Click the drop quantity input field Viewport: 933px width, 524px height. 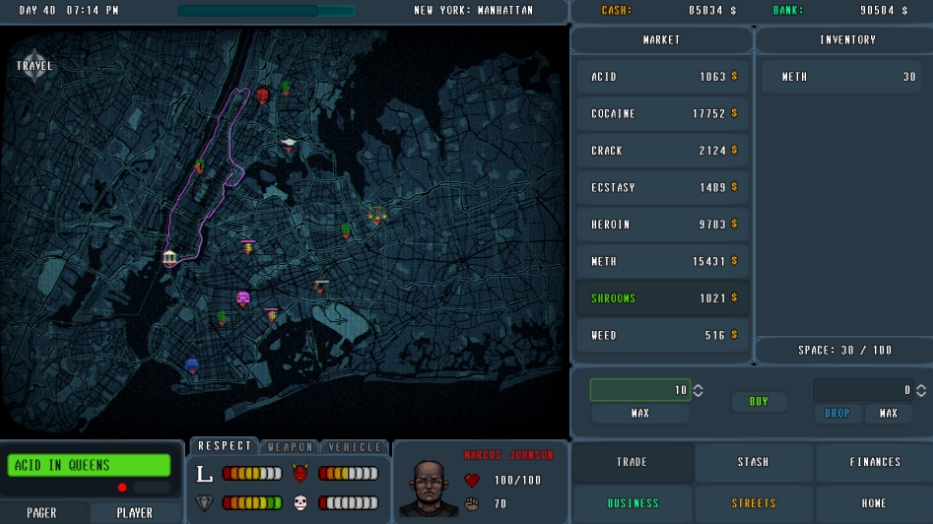pos(863,390)
